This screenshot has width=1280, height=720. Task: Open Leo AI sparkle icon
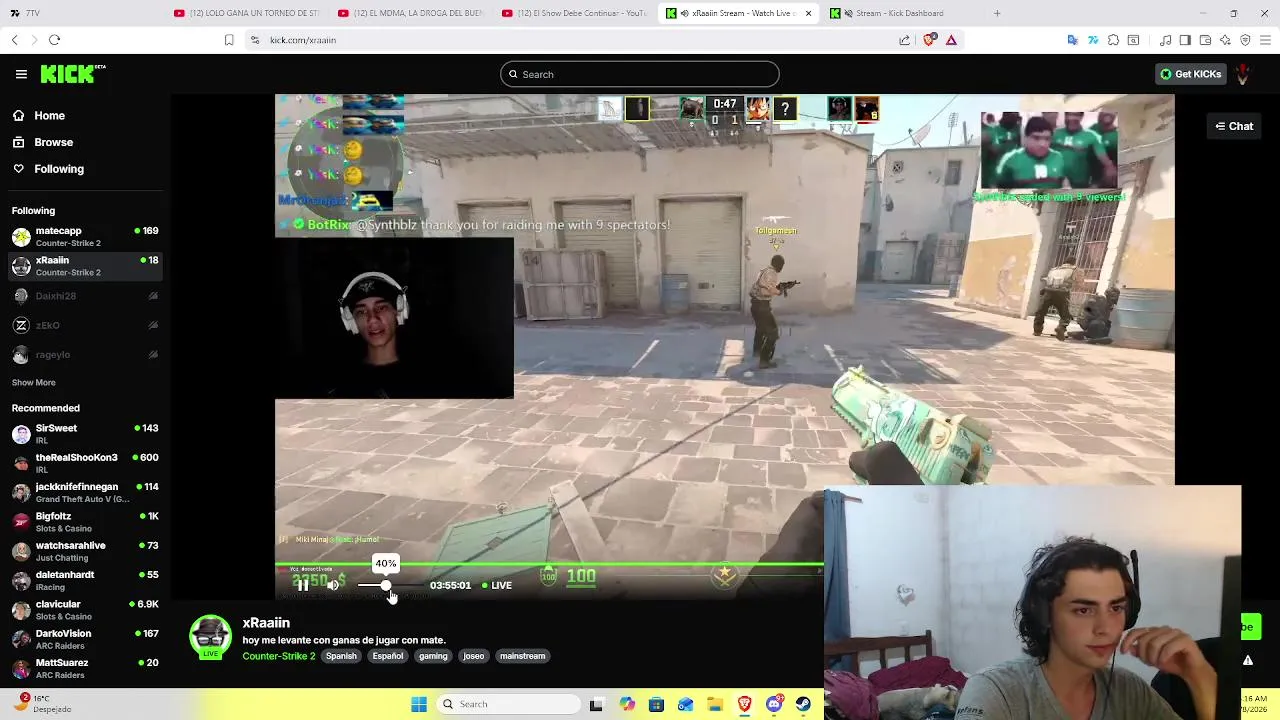click(1225, 40)
